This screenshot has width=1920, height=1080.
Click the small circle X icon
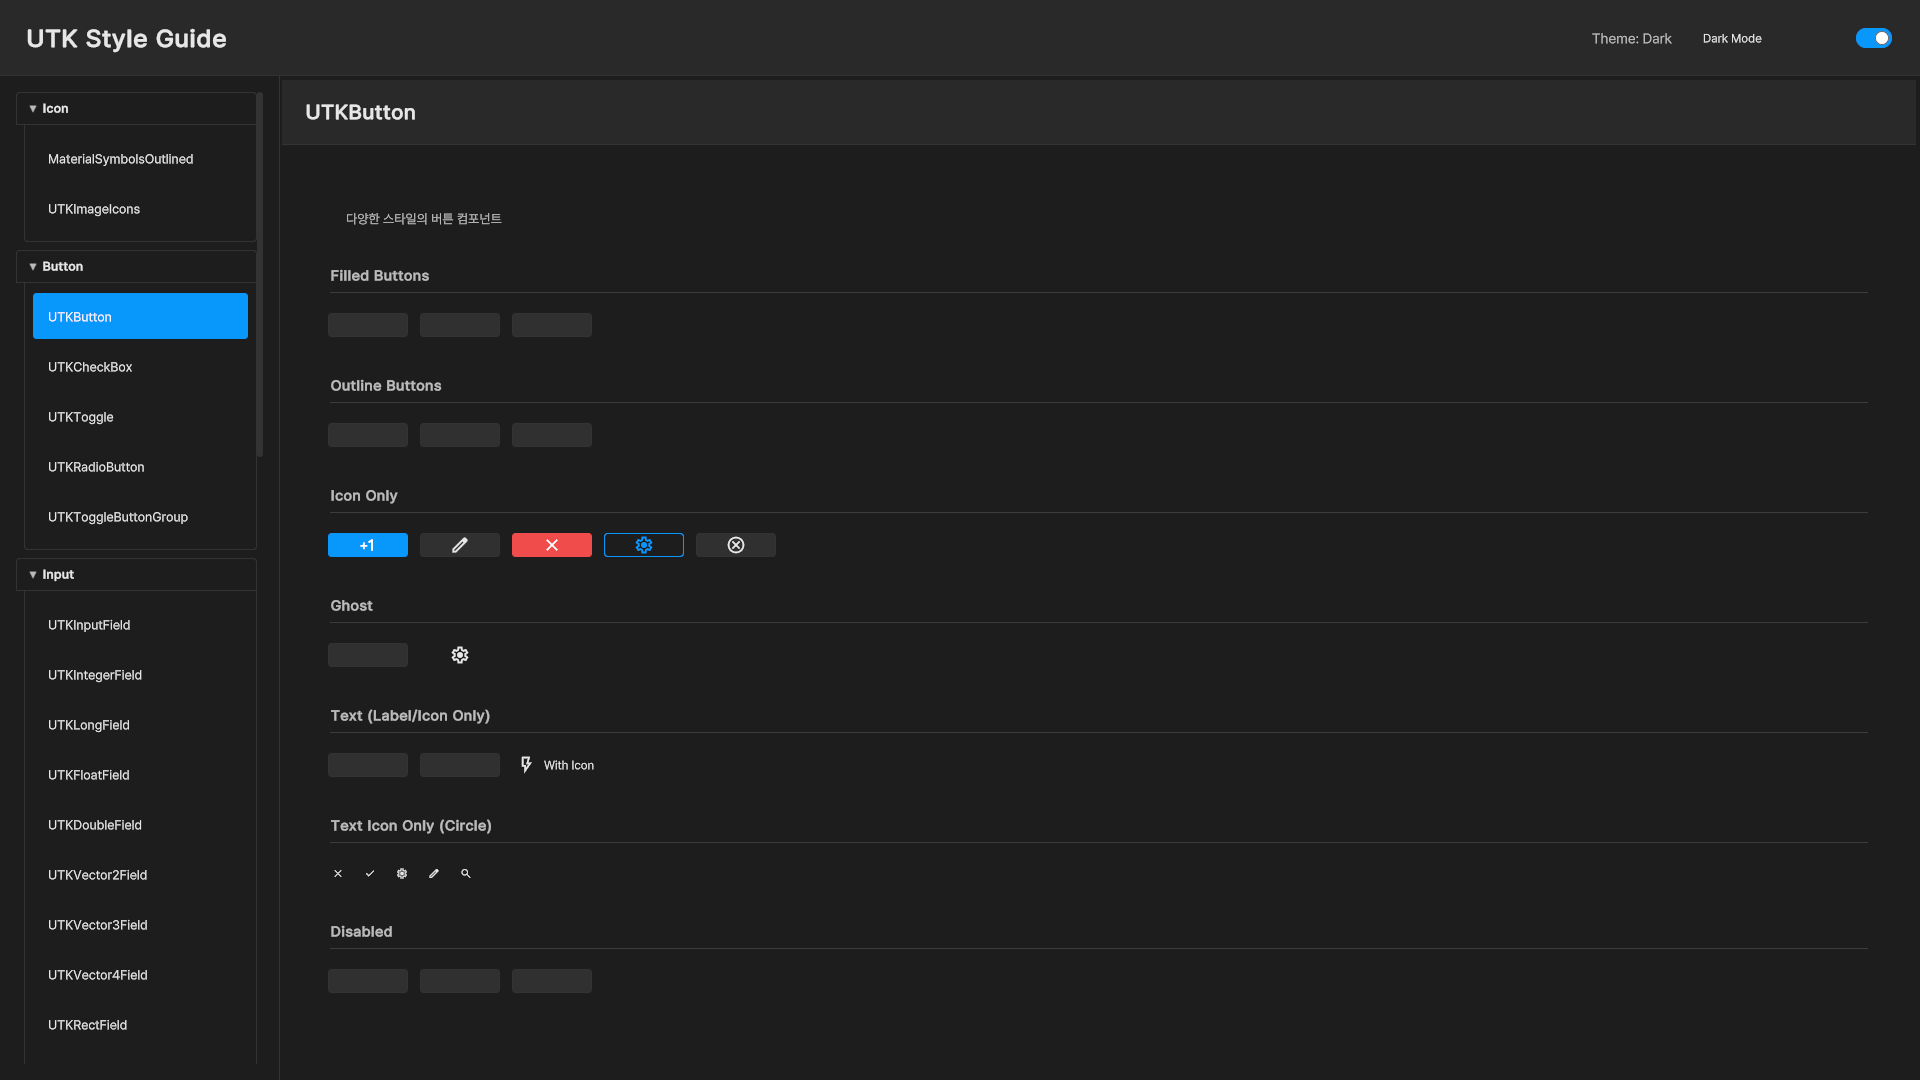(338, 873)
